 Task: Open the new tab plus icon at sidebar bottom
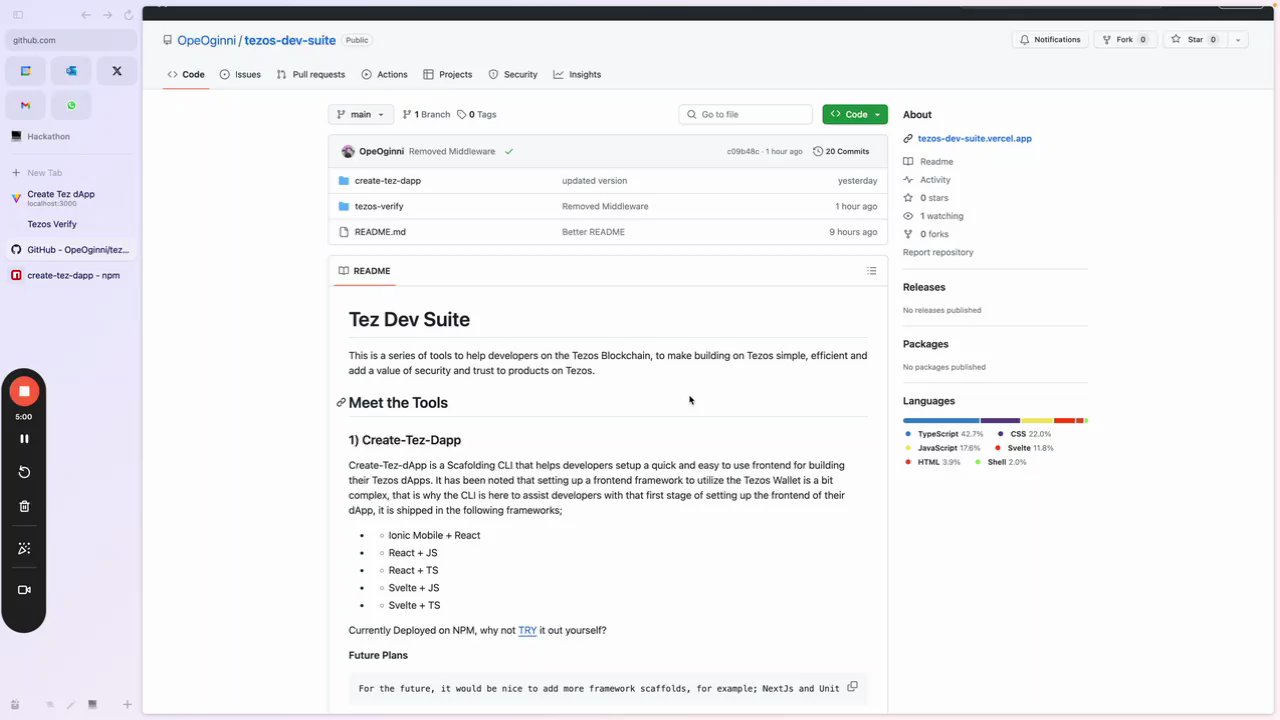(127, 704)
